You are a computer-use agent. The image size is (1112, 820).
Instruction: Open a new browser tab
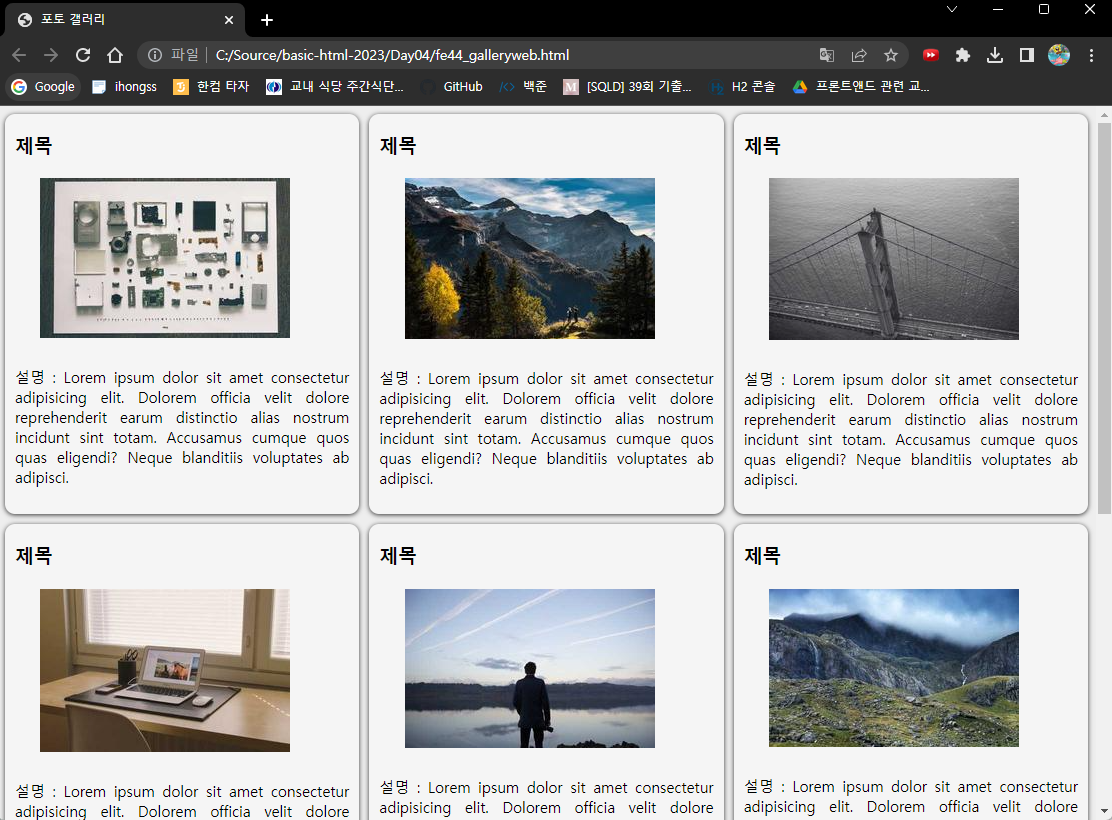pos(267,20)
